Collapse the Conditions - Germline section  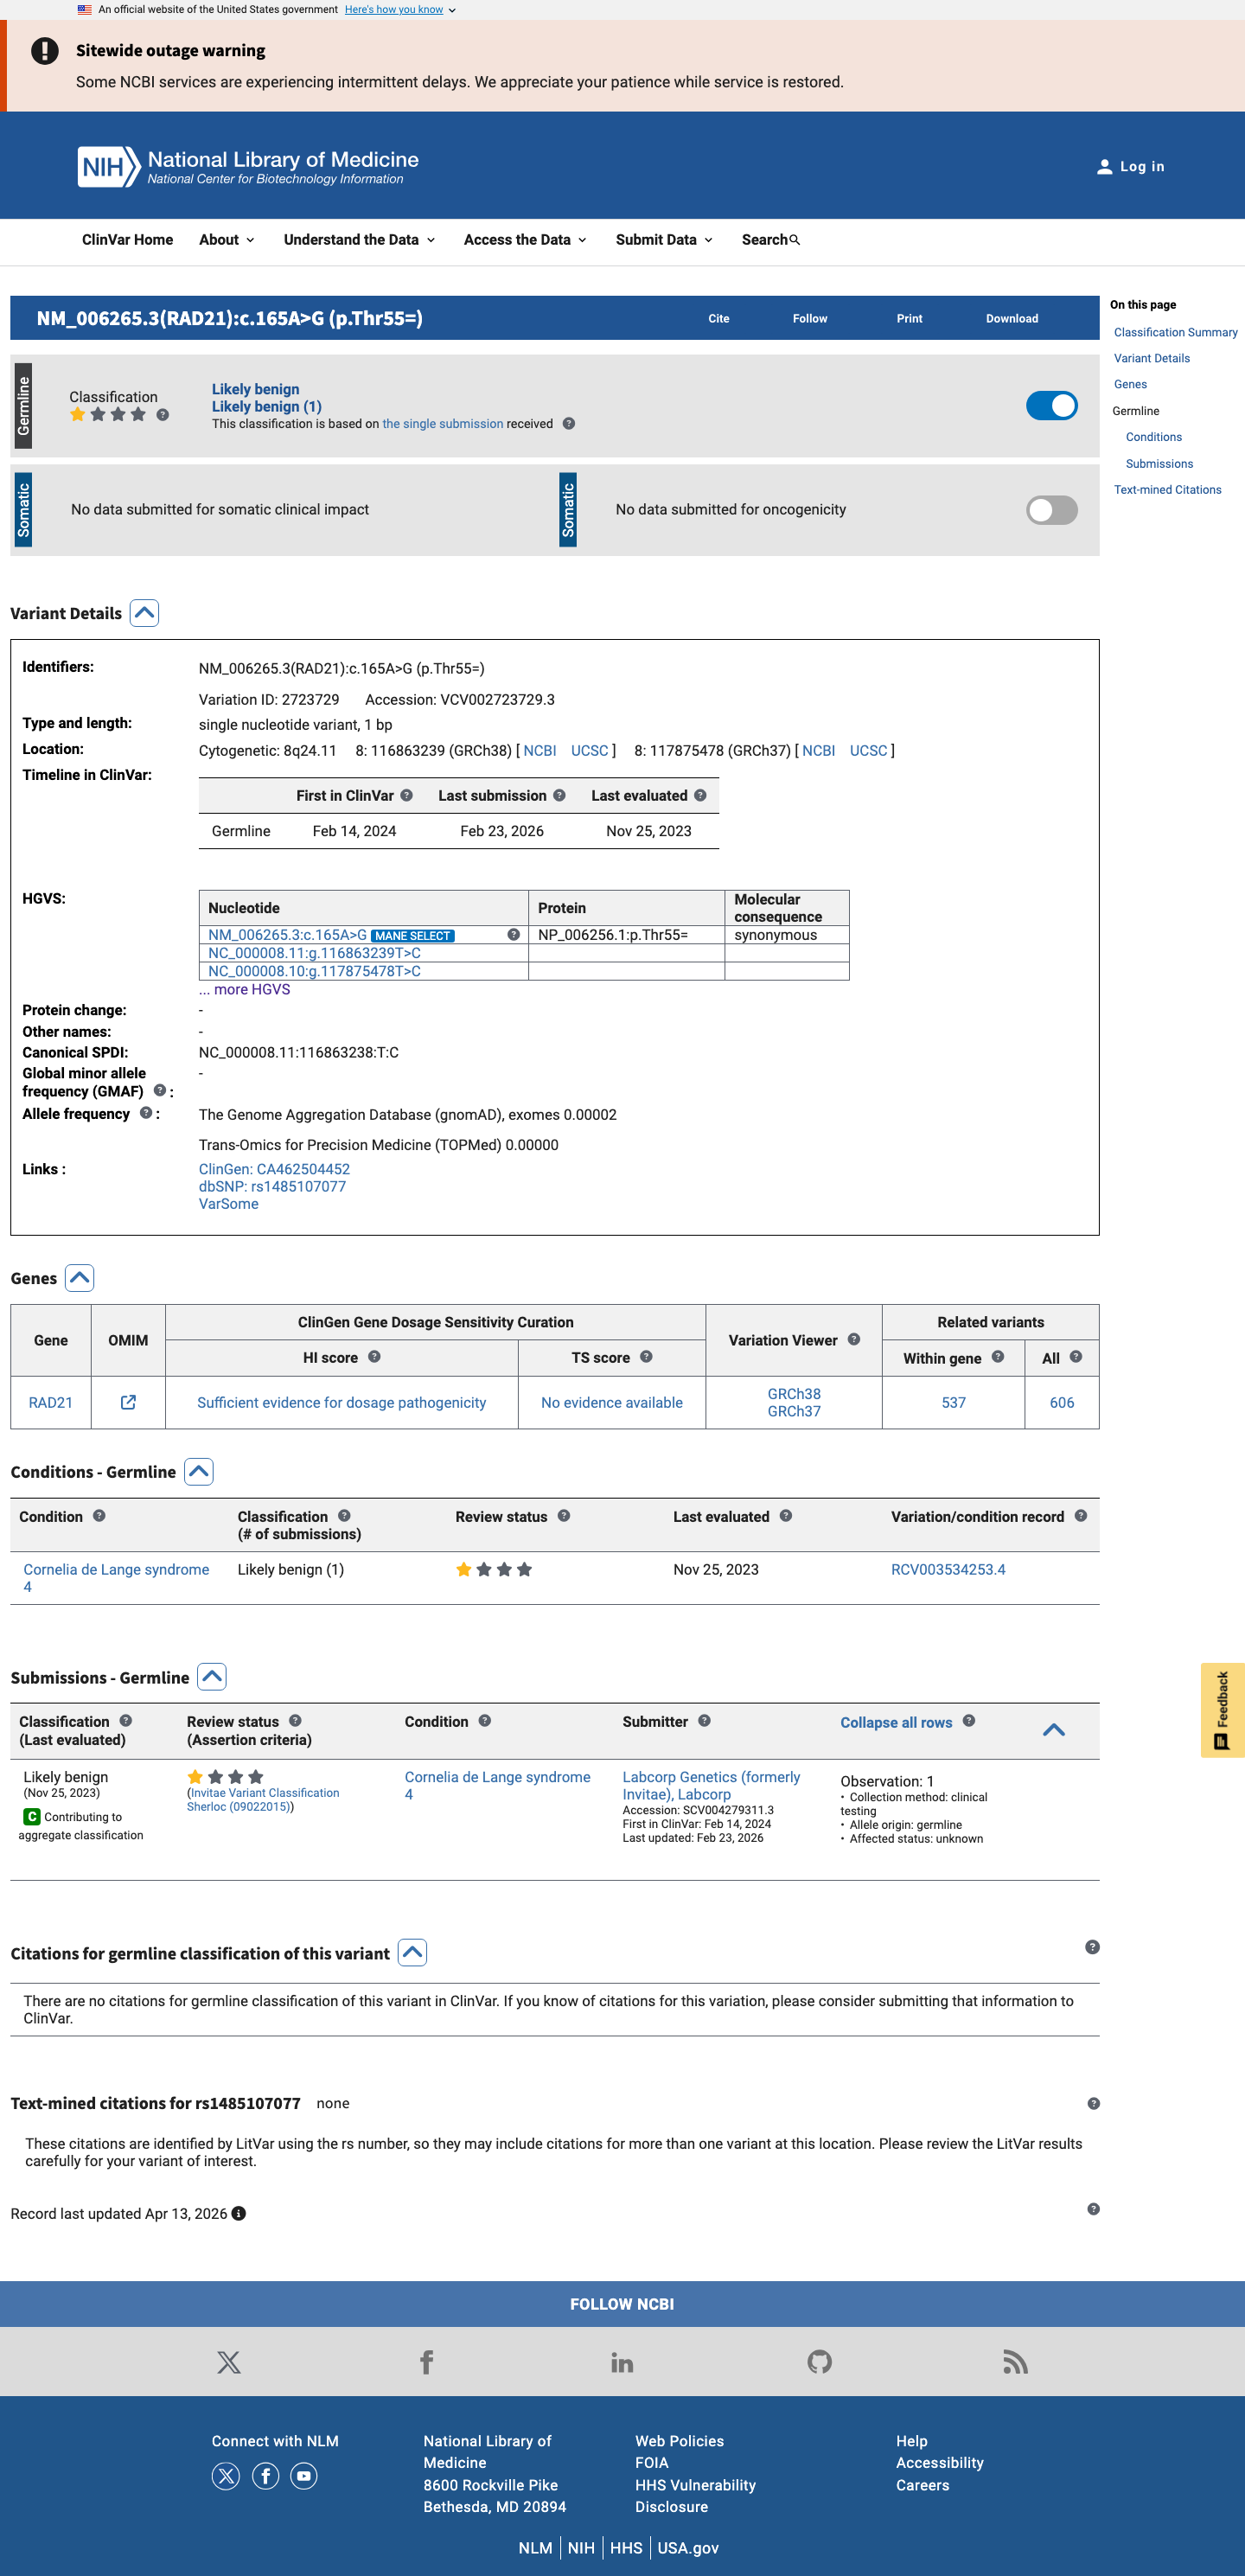click(199, 1472)
